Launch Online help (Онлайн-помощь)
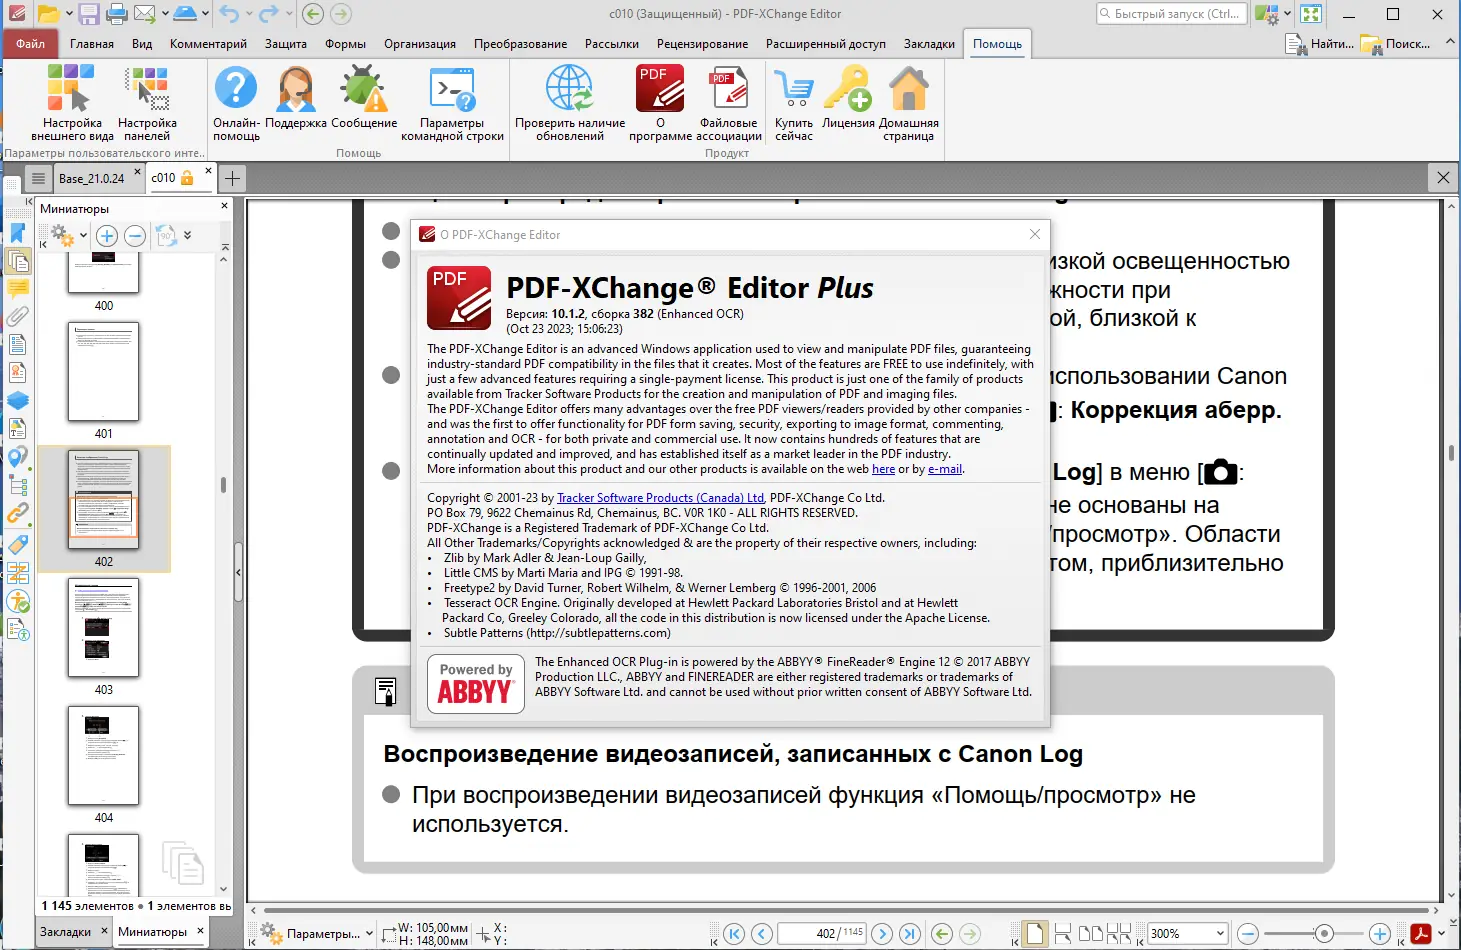 pyautogui.click(x=236, y=103)
